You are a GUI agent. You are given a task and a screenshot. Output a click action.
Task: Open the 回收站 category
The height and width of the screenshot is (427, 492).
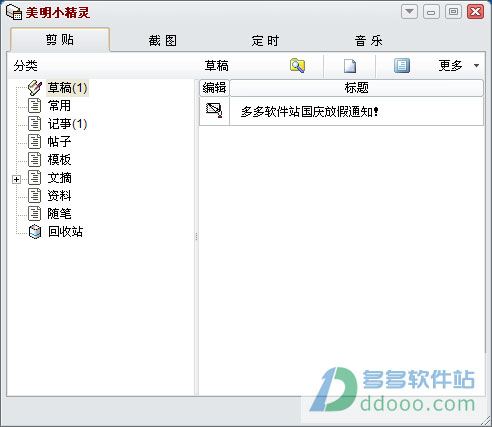(65, 232)
